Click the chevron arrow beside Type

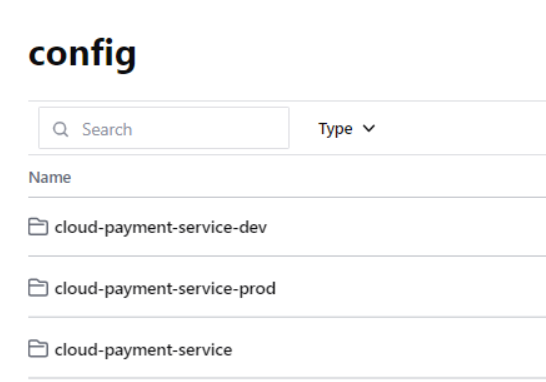pyautogui.click(x=369, y=128)
